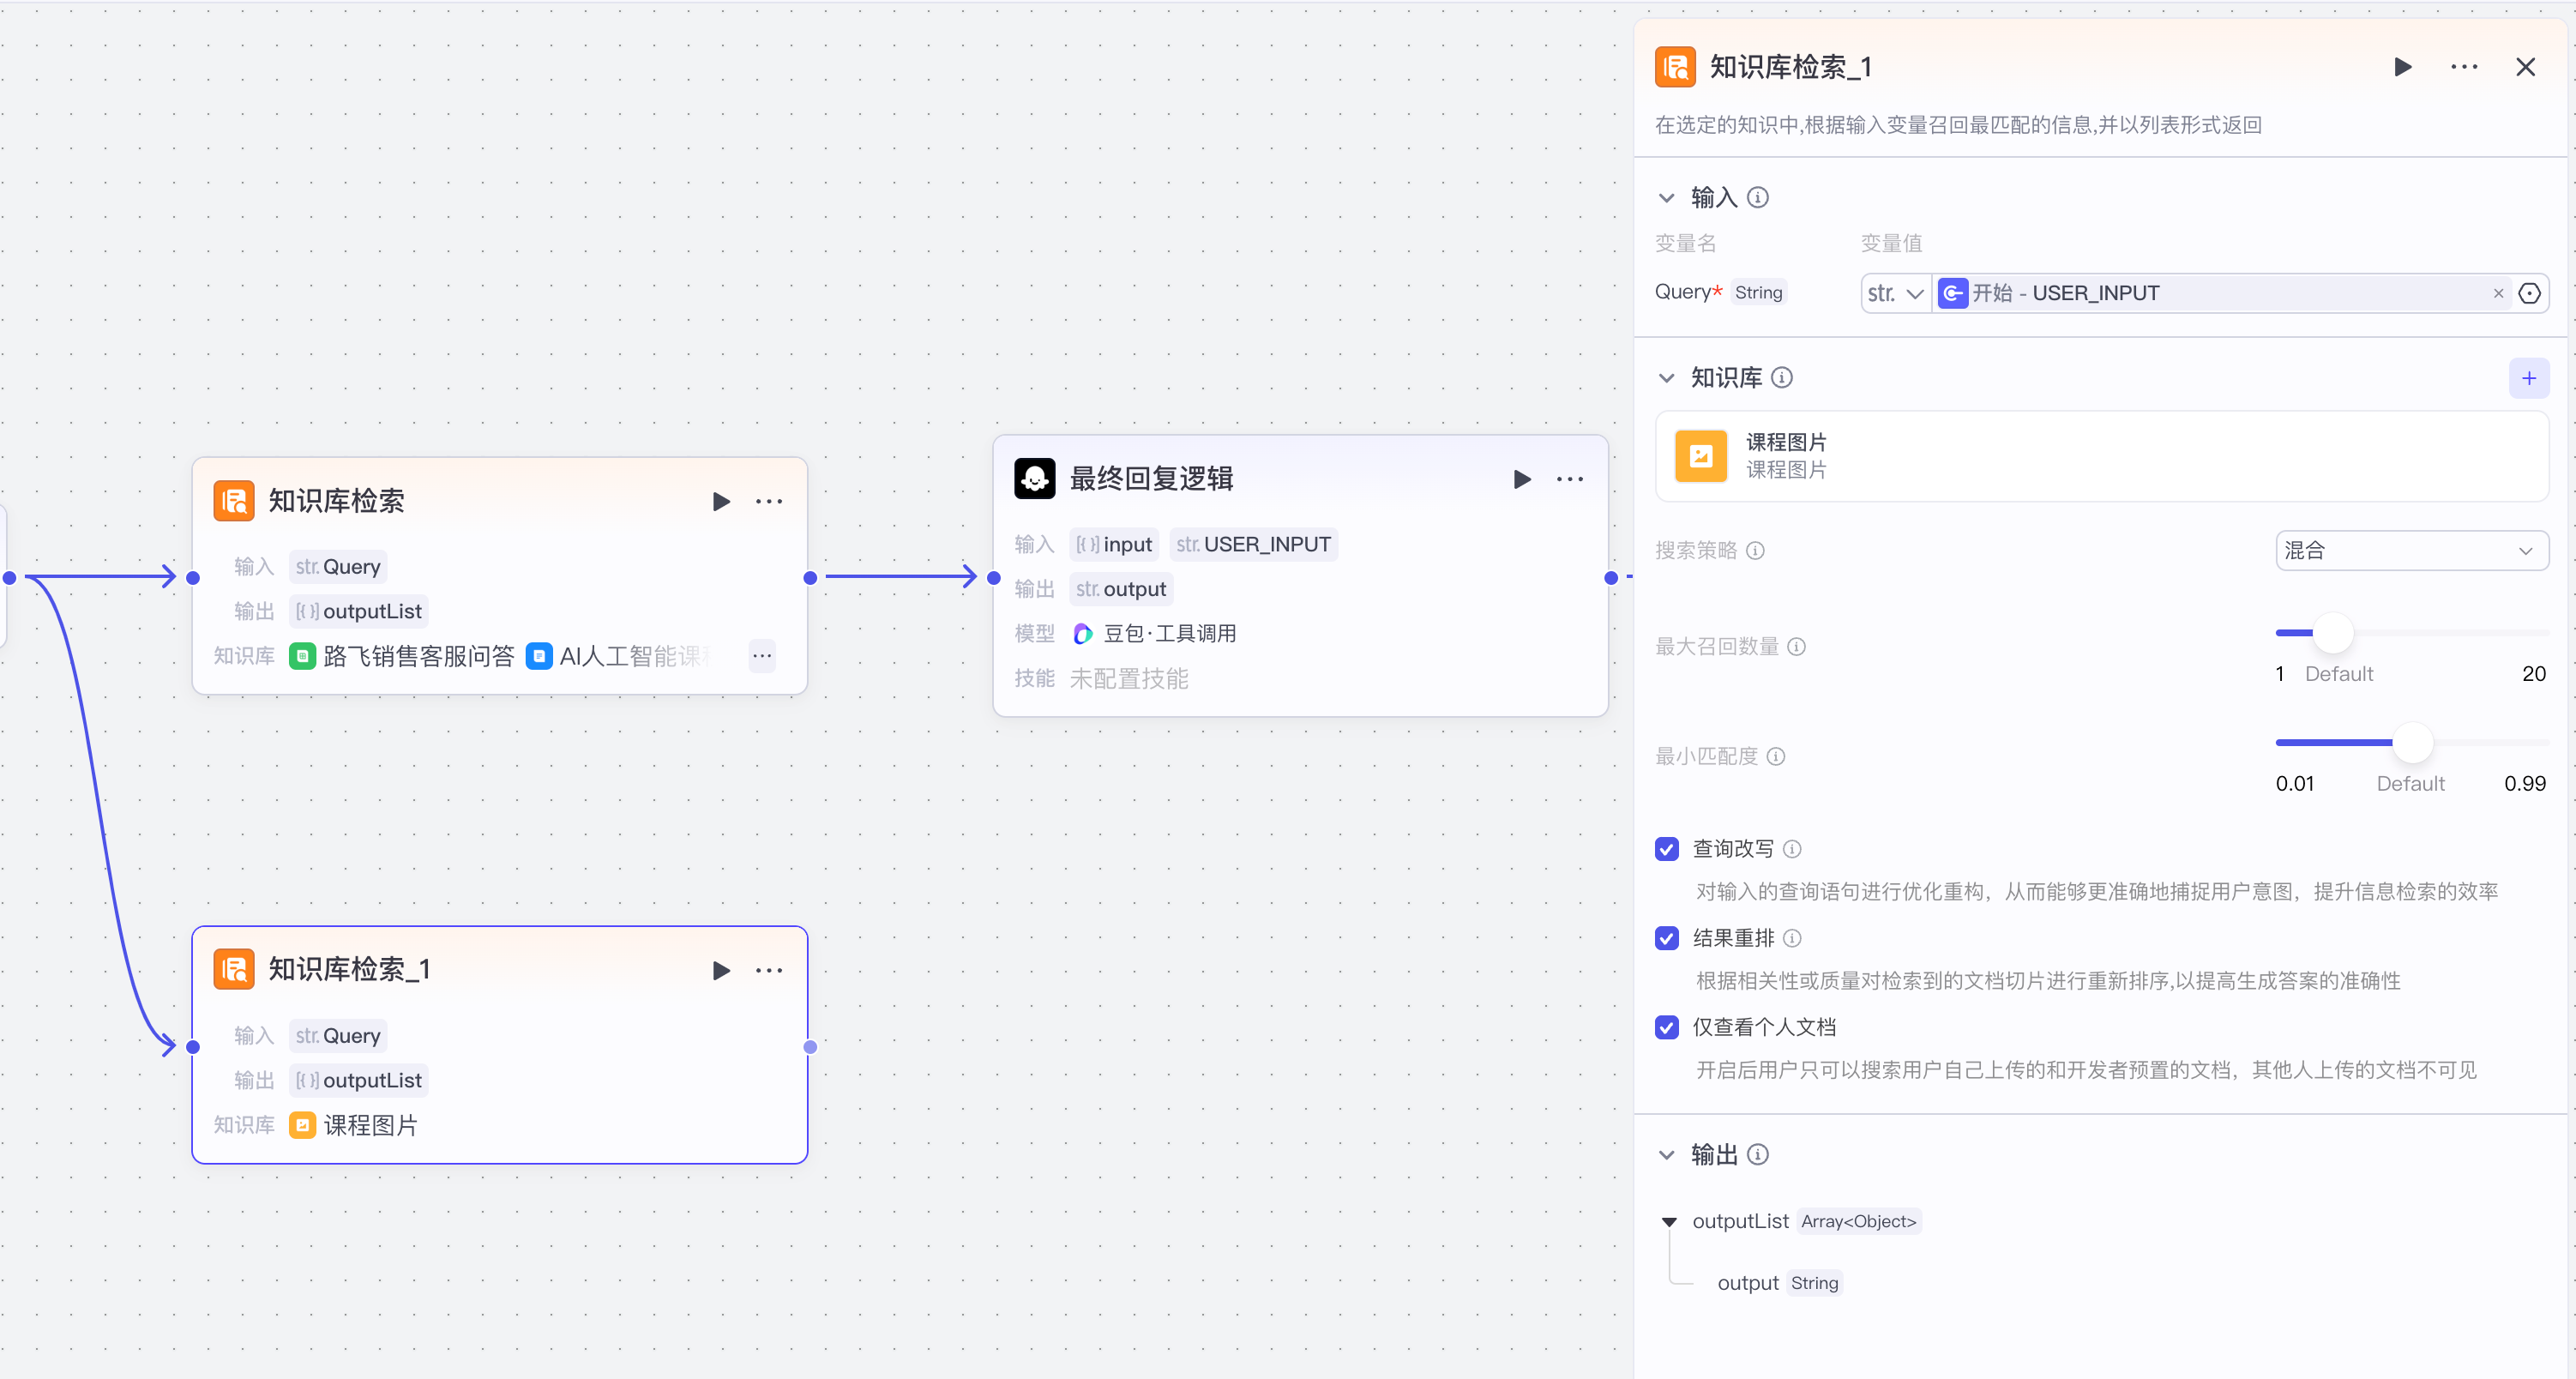The height and width of the screenshot is (1379, 2576).
Task: Click the 最小匹配度 slider handle
Action: click(2412, 743)
